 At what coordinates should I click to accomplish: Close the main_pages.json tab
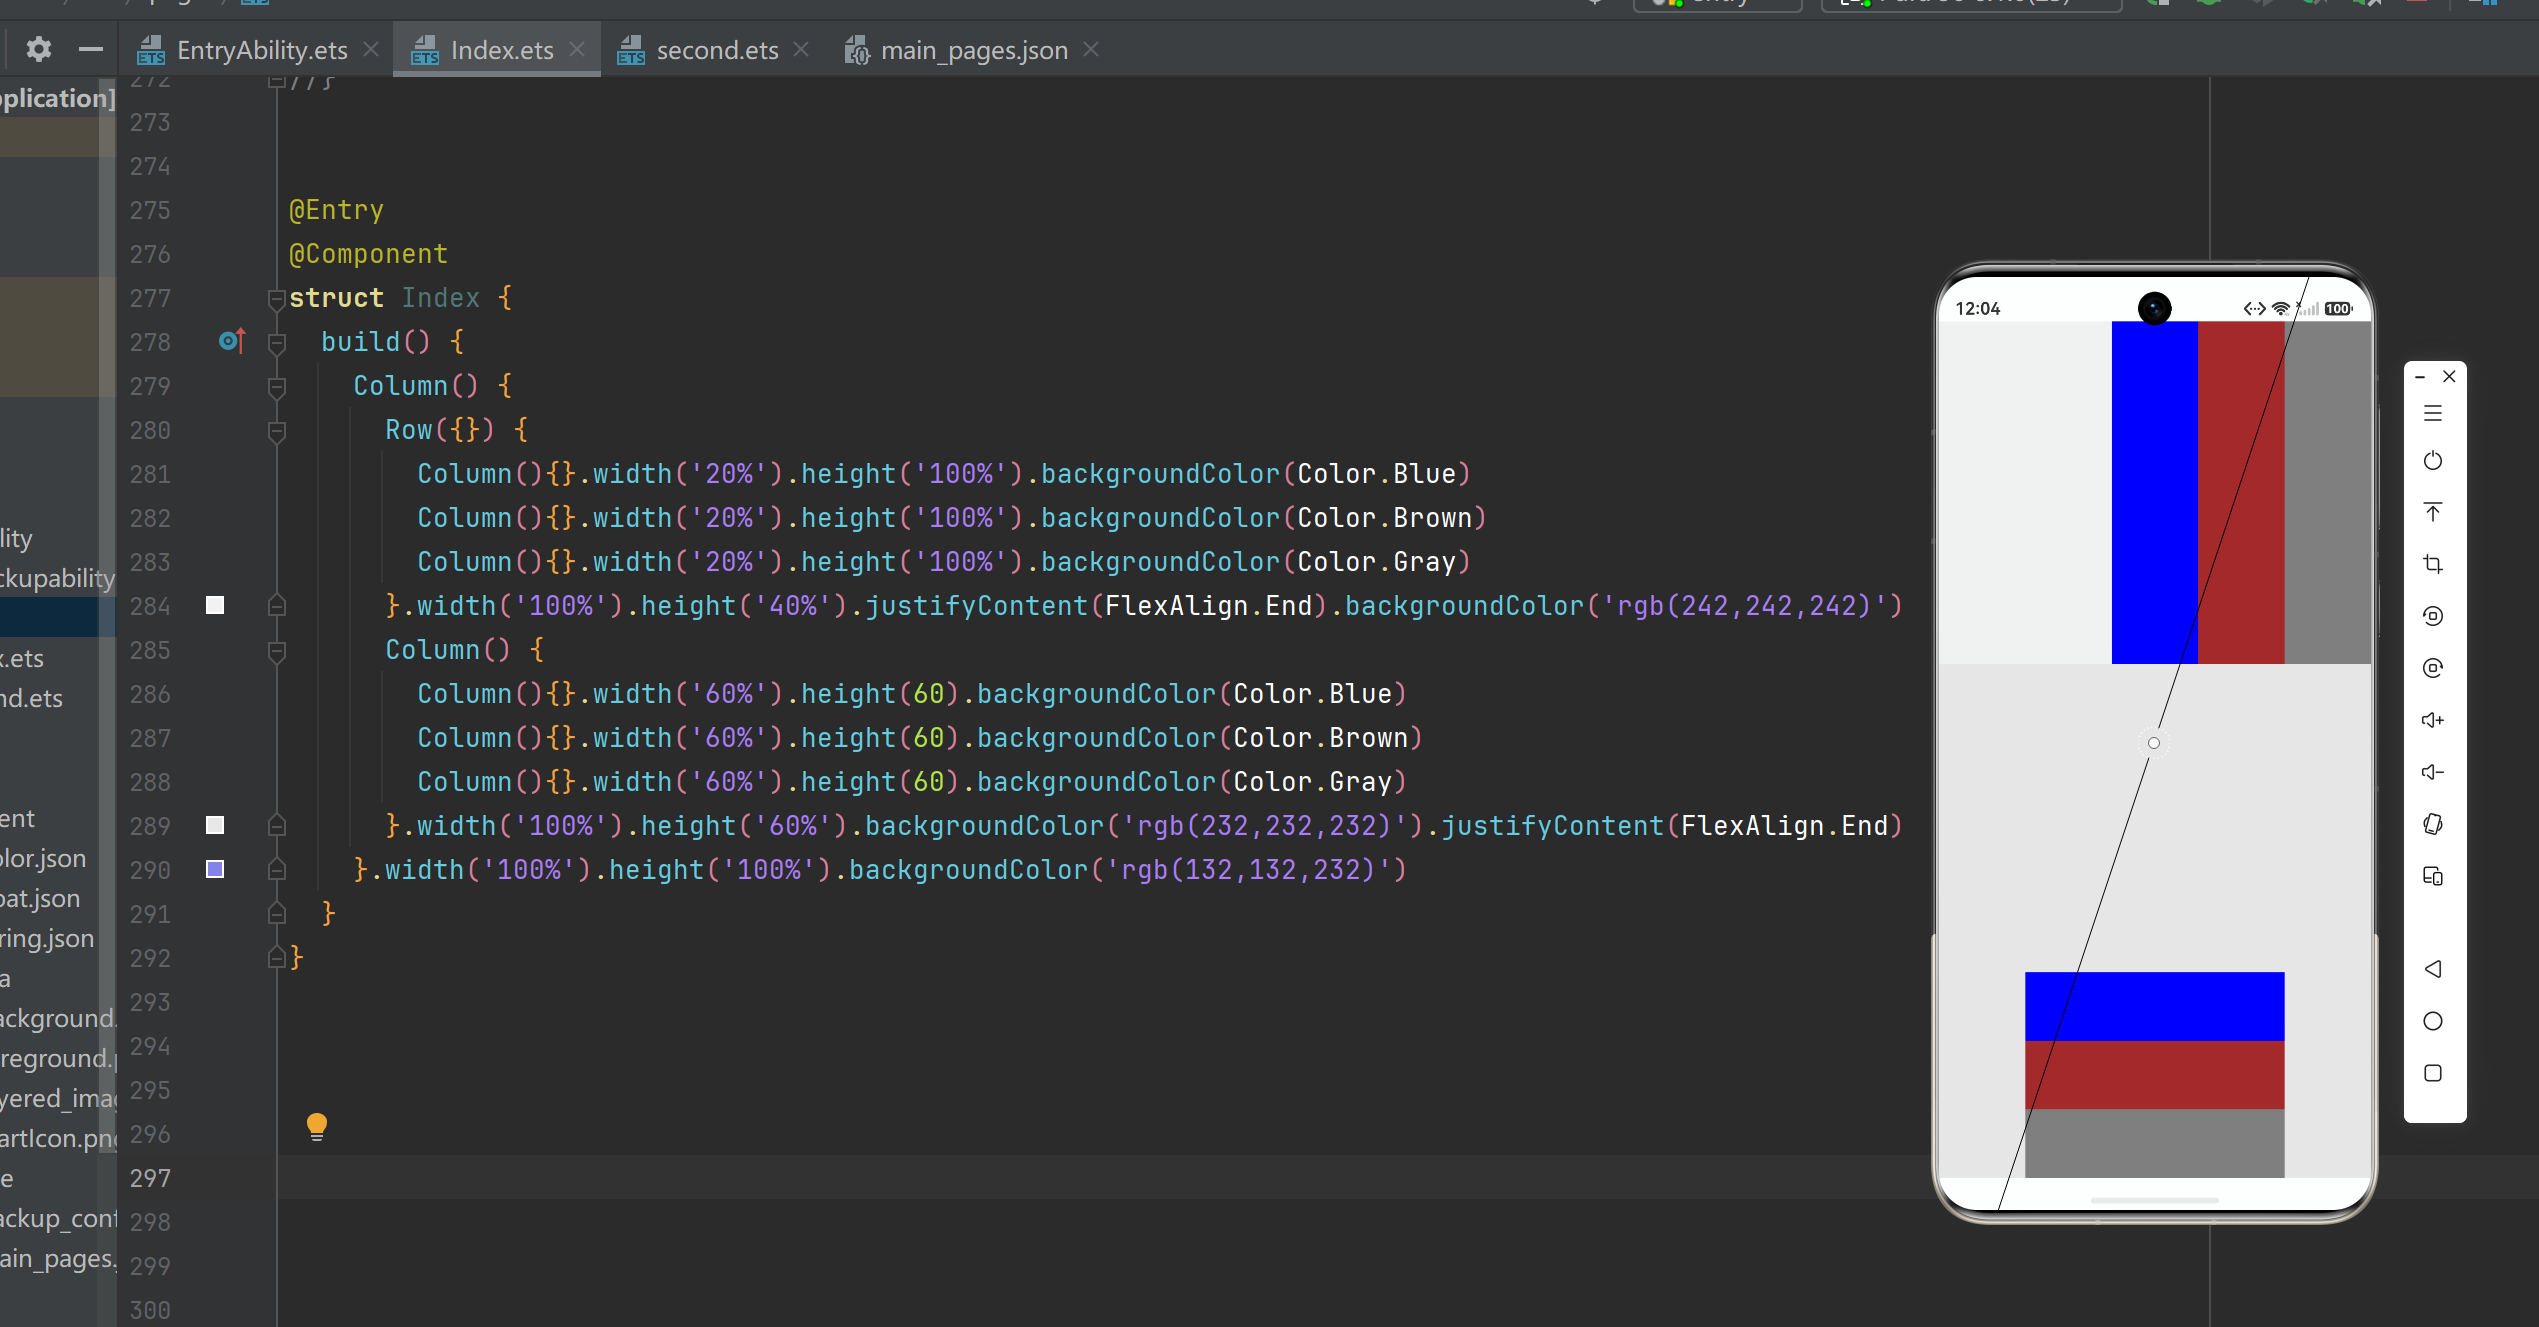[1091, 49]
